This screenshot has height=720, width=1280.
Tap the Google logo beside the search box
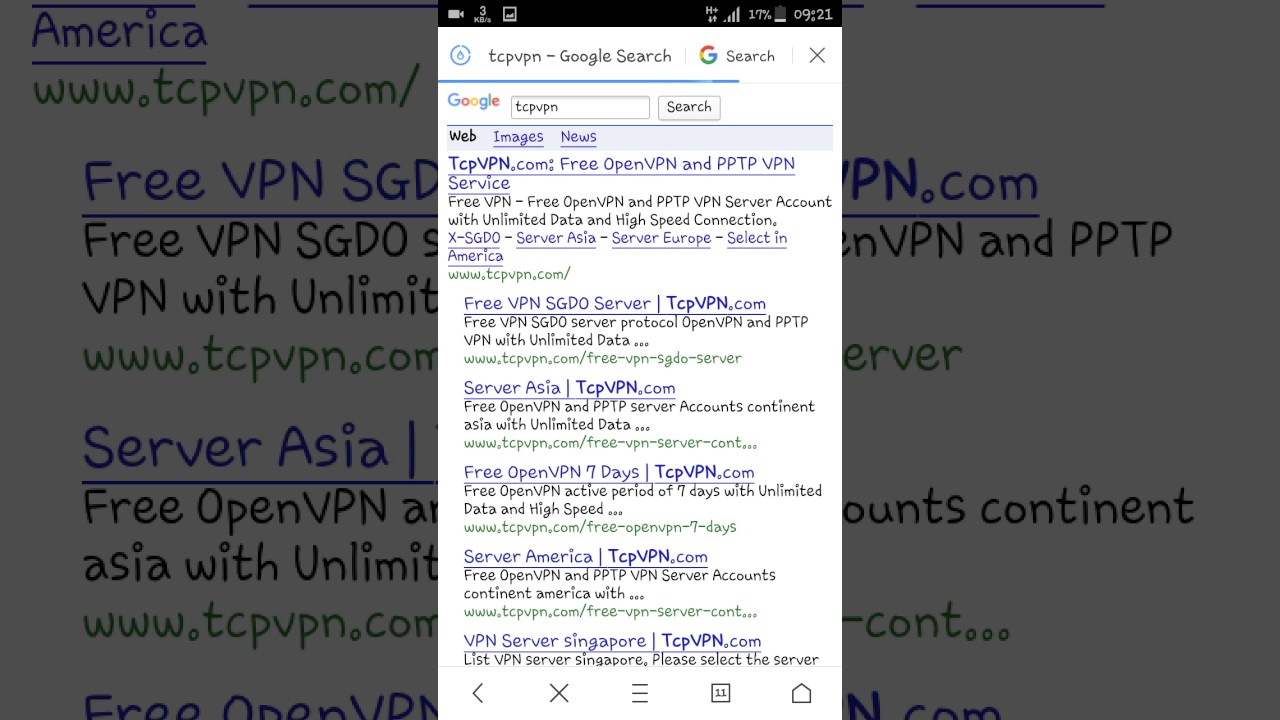pyautogui.click(x=474, y=102)
